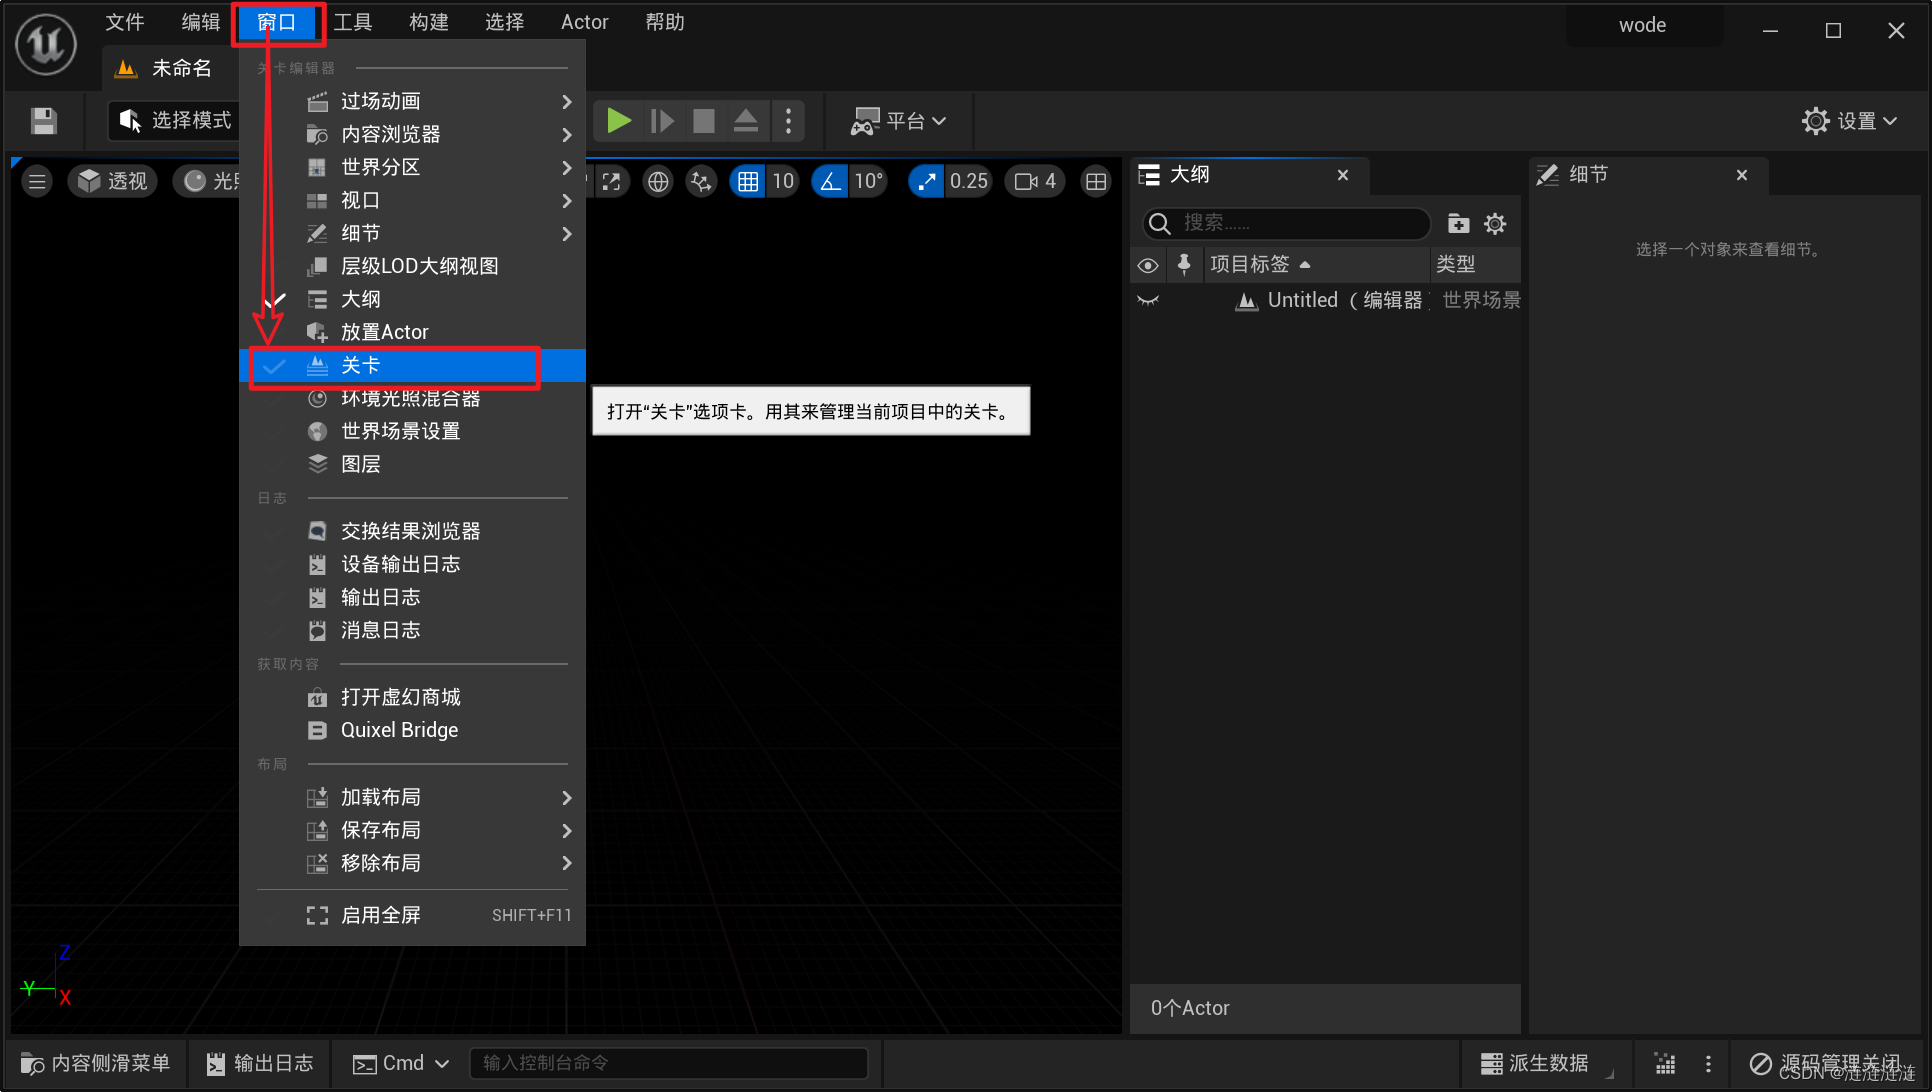Click the create folder icon in outliner
Viewport: 1932px width, 1092px height.
tap(1458, 223)
